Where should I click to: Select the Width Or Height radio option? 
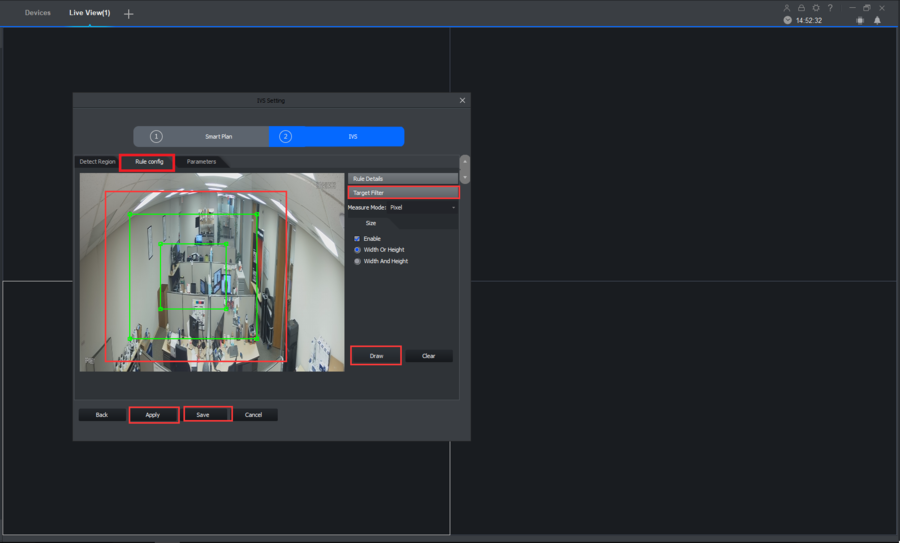(357, 250)
